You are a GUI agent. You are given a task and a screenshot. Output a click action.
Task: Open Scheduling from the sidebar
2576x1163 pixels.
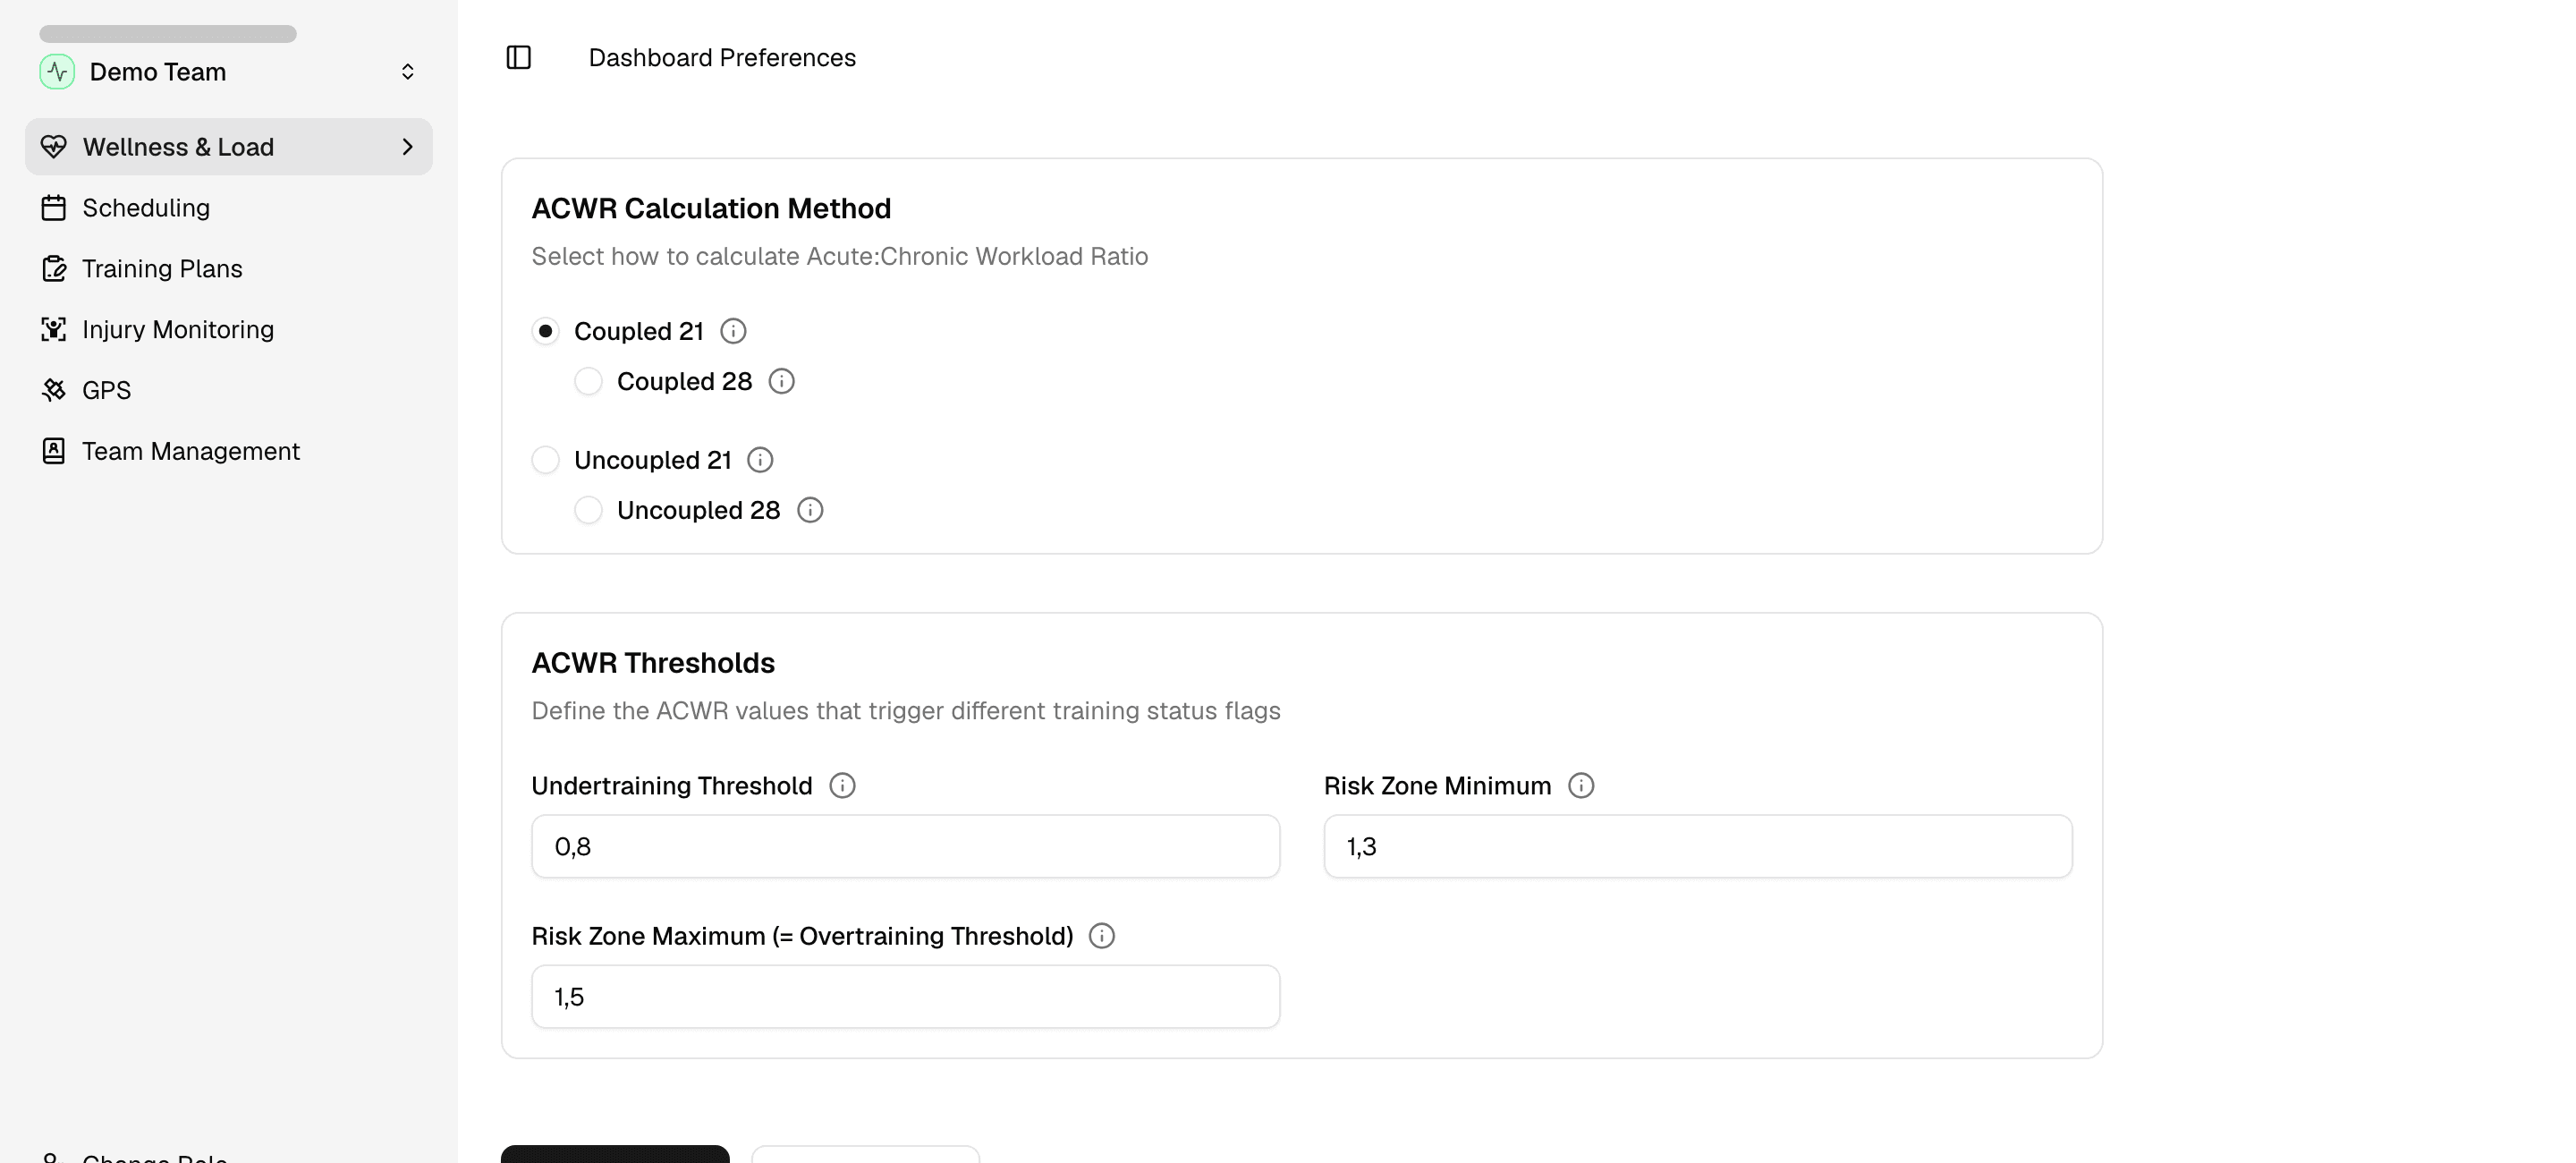(x=229, y=208)
